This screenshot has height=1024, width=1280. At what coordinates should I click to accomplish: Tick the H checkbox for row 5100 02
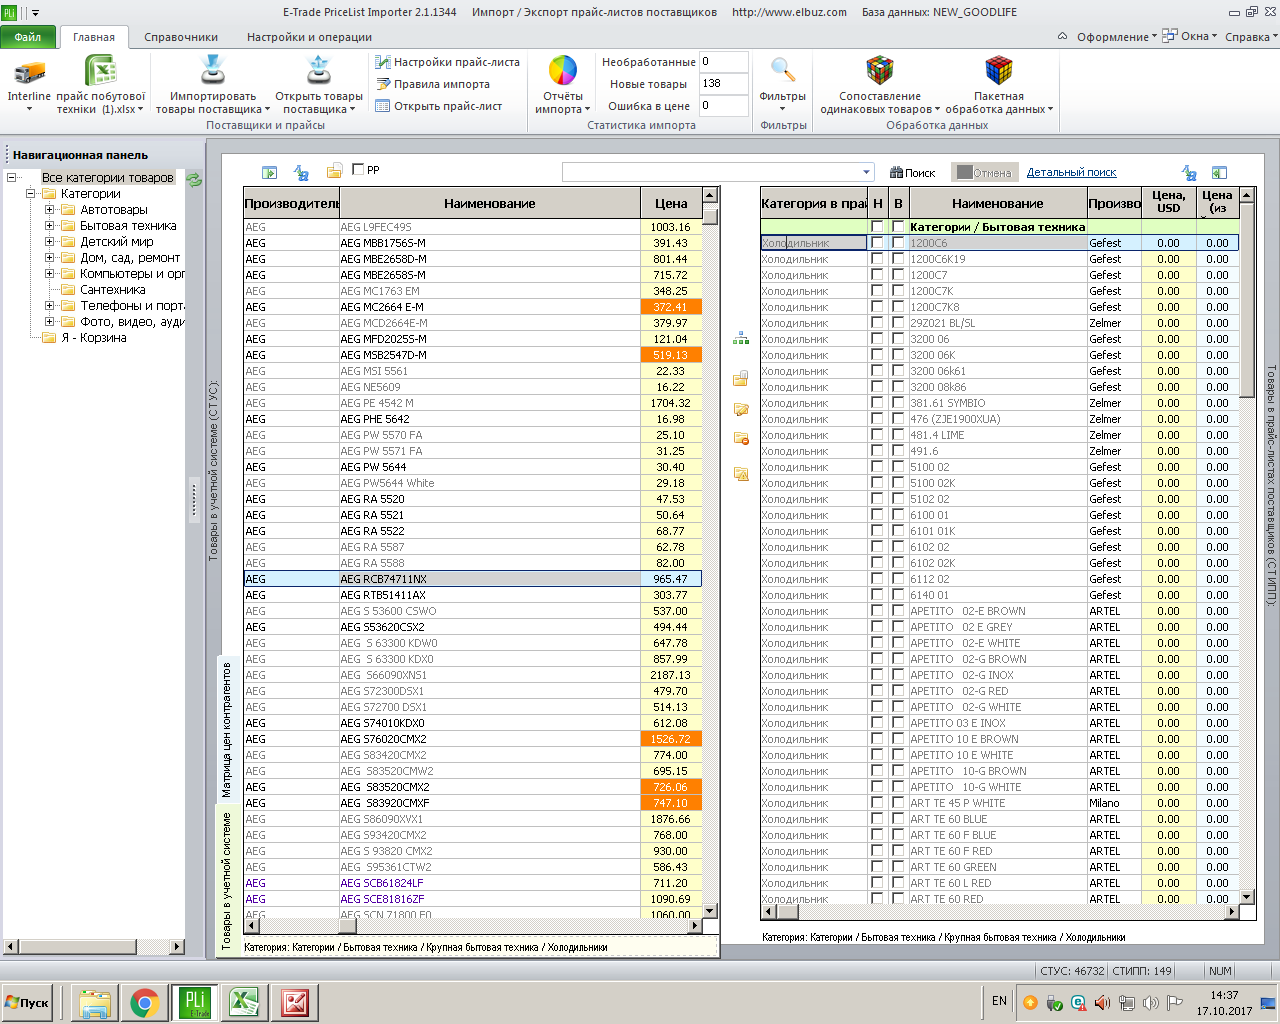point(877,467)
